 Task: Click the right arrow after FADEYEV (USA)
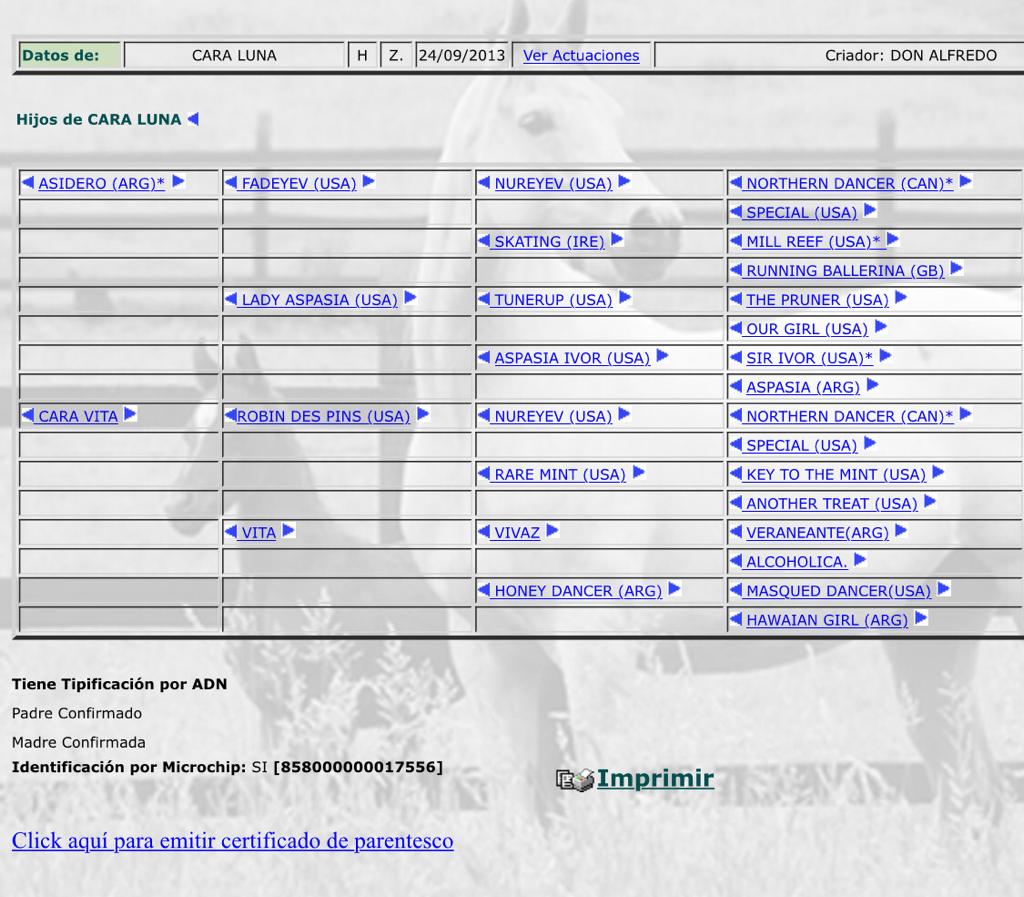coord(368,182)
